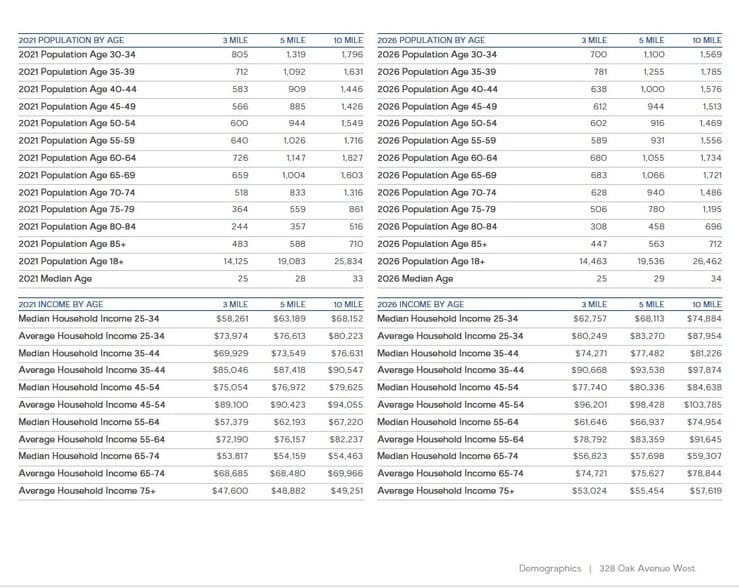
Task: Click the $58,261 median income cell
Action: [230, 318]
